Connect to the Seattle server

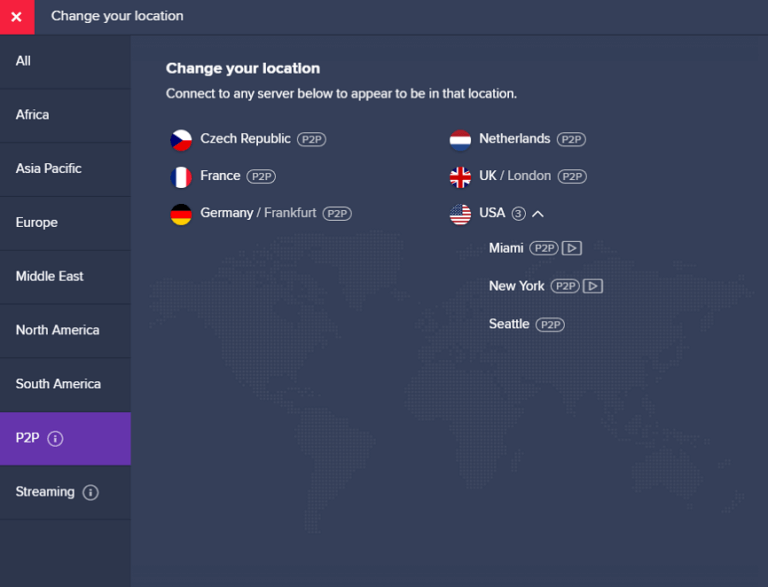click(x=509, y=324)
